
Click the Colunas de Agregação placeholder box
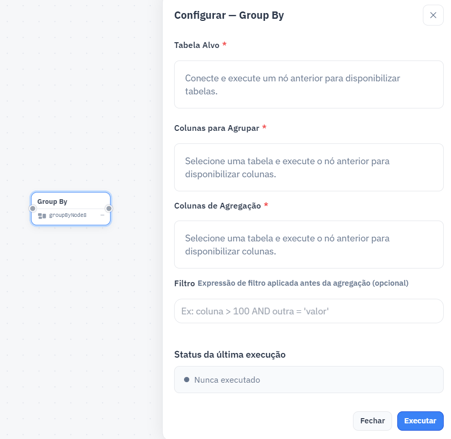point(309,244)
